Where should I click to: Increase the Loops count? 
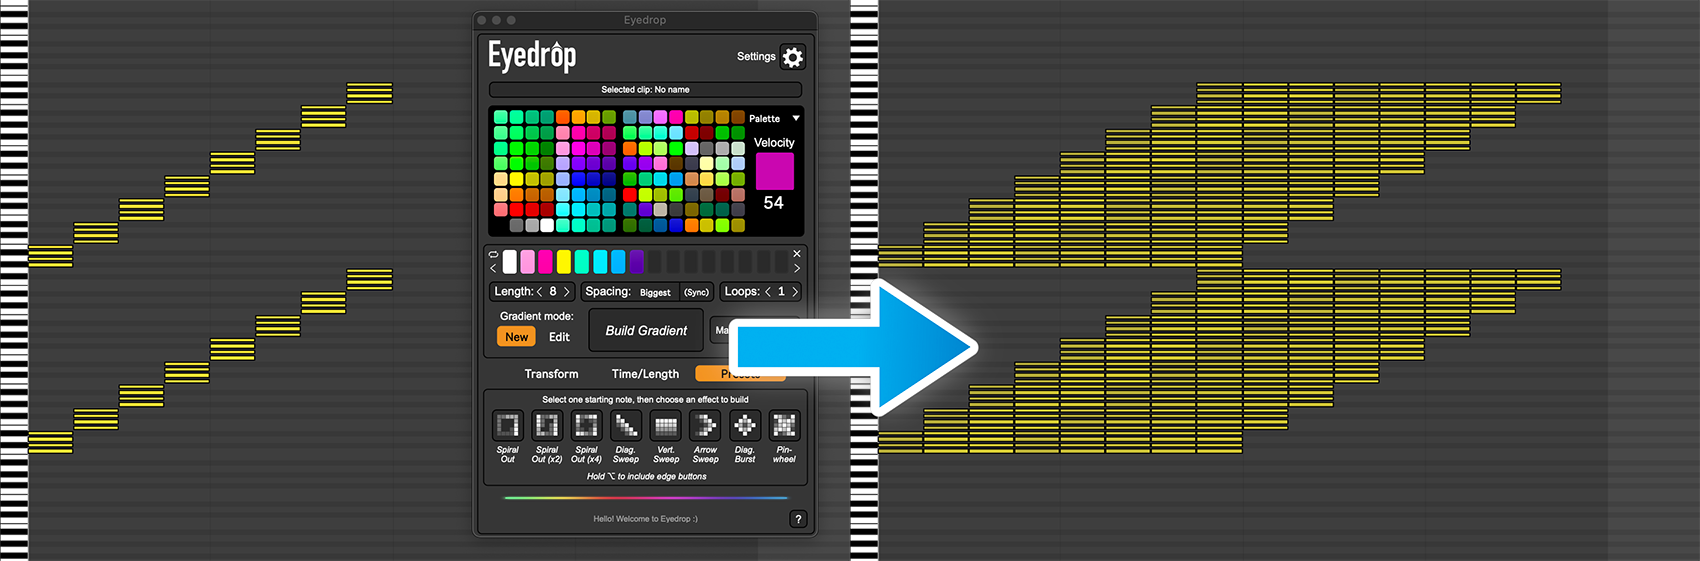(x=795, y=292)
